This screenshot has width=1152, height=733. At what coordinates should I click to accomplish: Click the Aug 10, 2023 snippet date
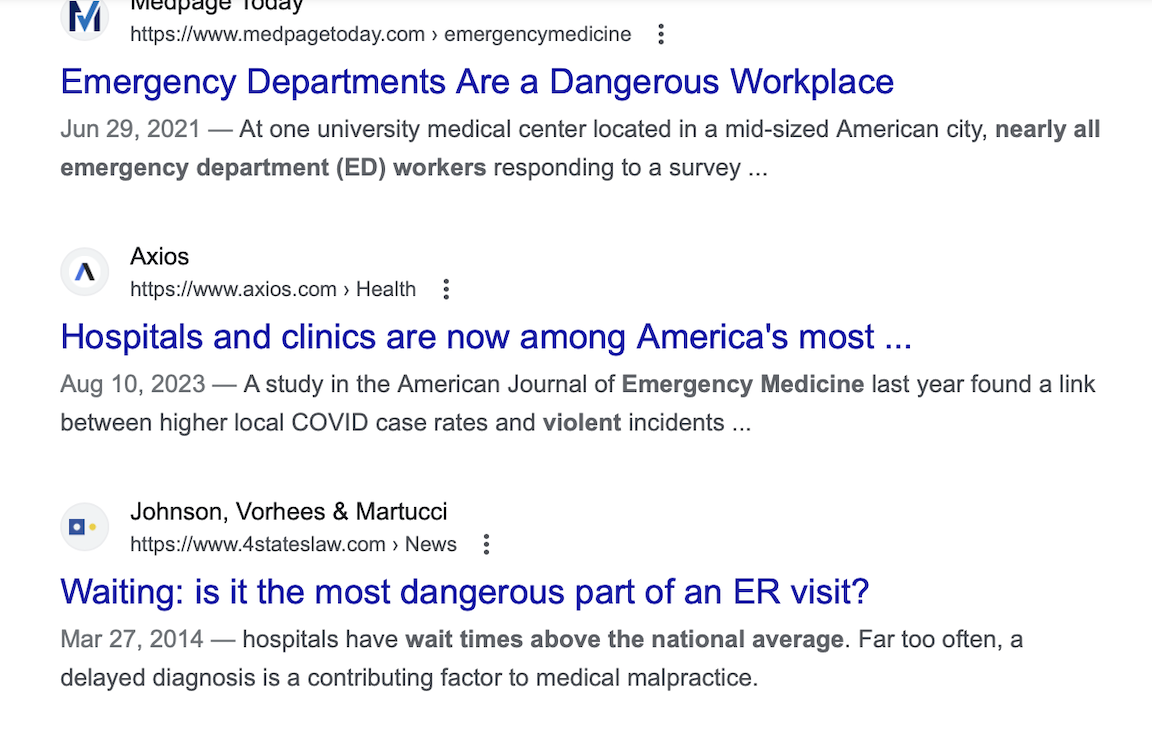pyautogui.click(x=132, y=385)
